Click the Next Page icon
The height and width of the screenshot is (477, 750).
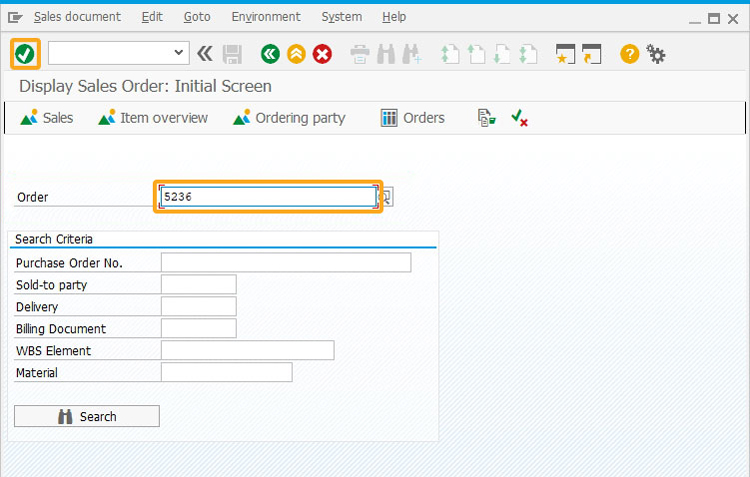point(502,54)
